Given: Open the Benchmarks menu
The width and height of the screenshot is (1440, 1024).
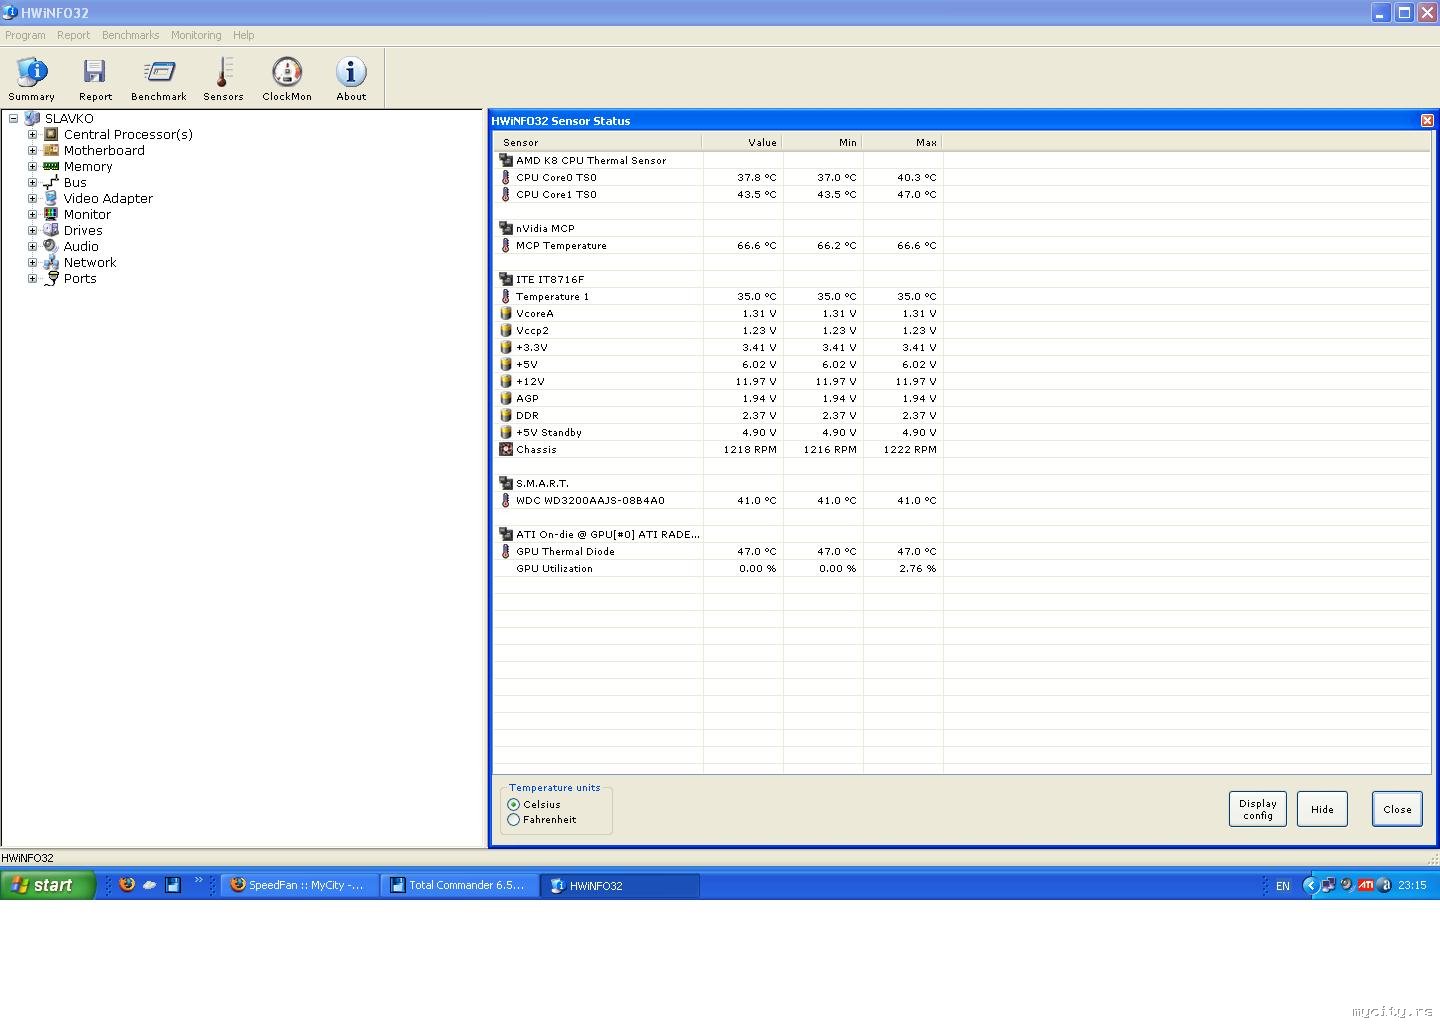Looking at the screenshot, I should coord(130,35).
